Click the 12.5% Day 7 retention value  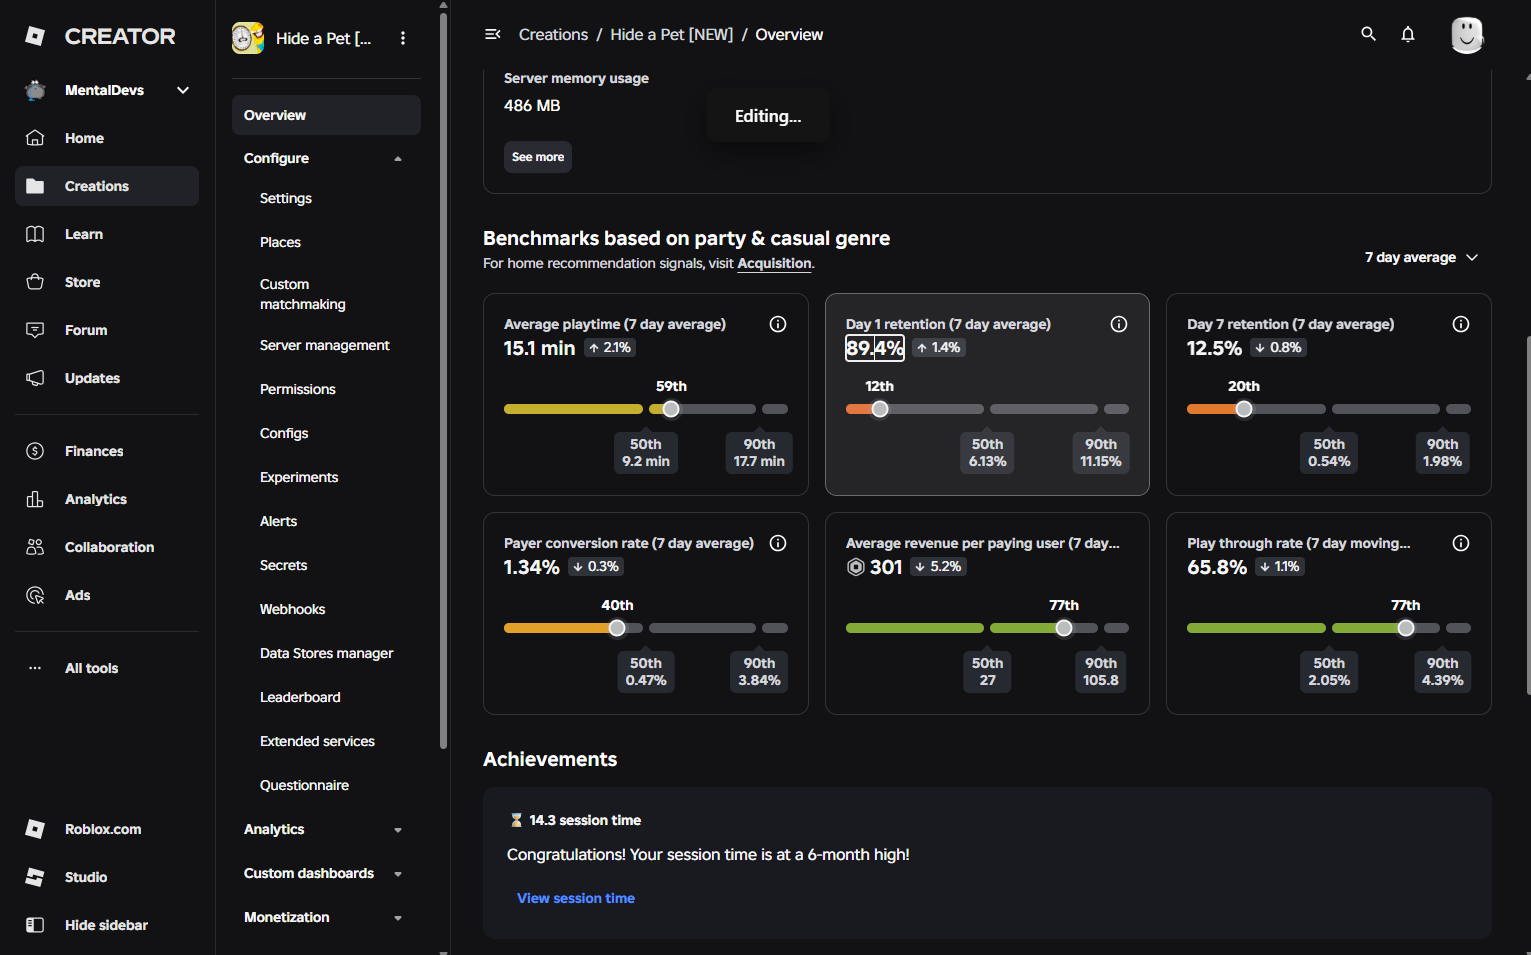pyautogui.click(x=1214, y=348)
